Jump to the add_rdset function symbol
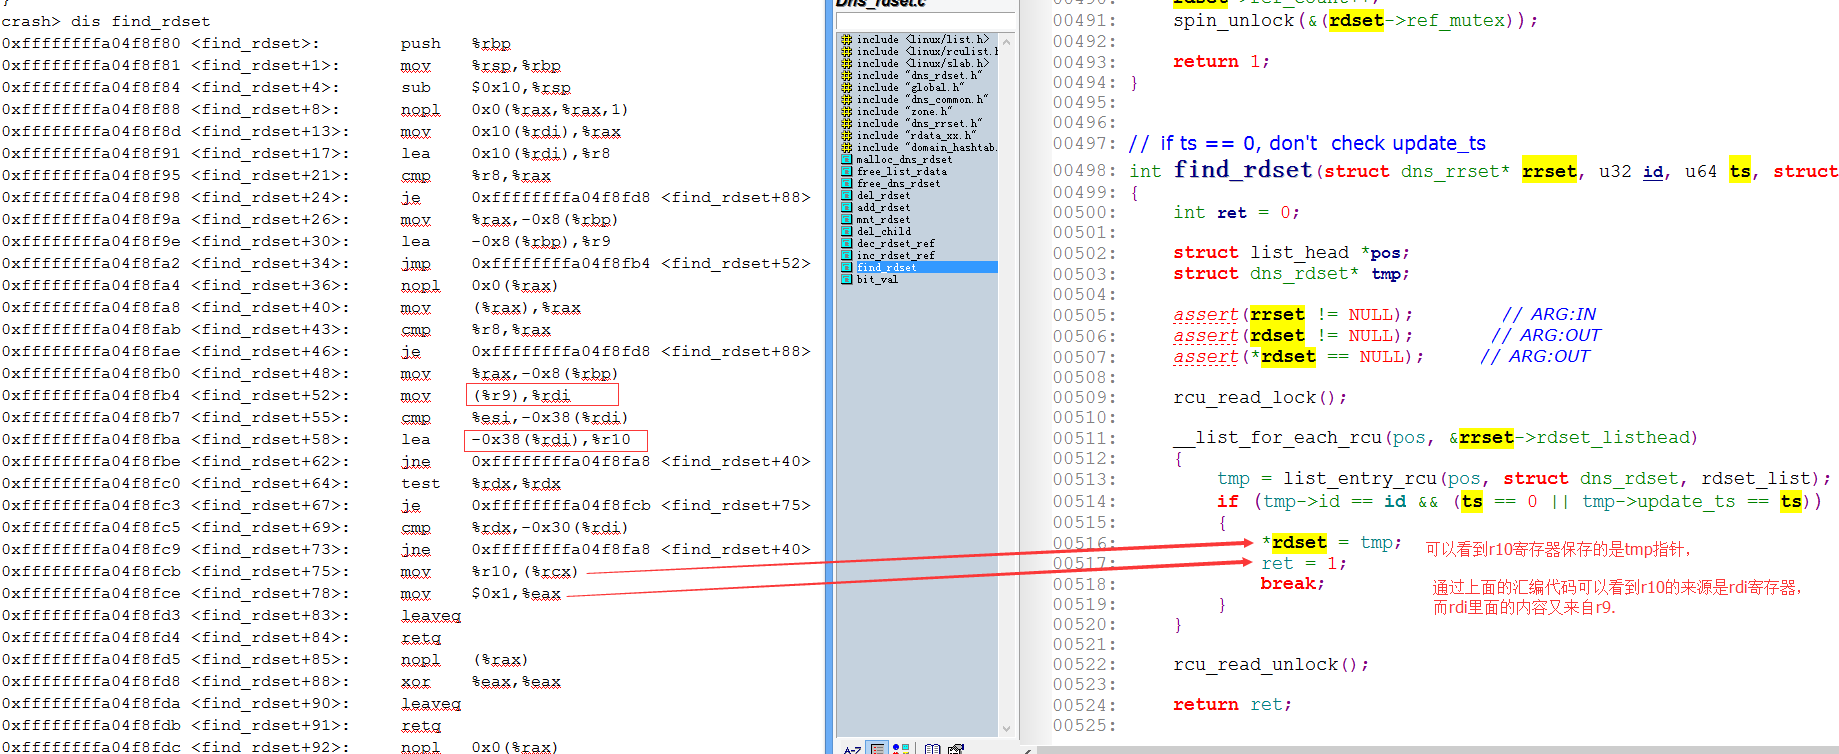 click(883, 207)
